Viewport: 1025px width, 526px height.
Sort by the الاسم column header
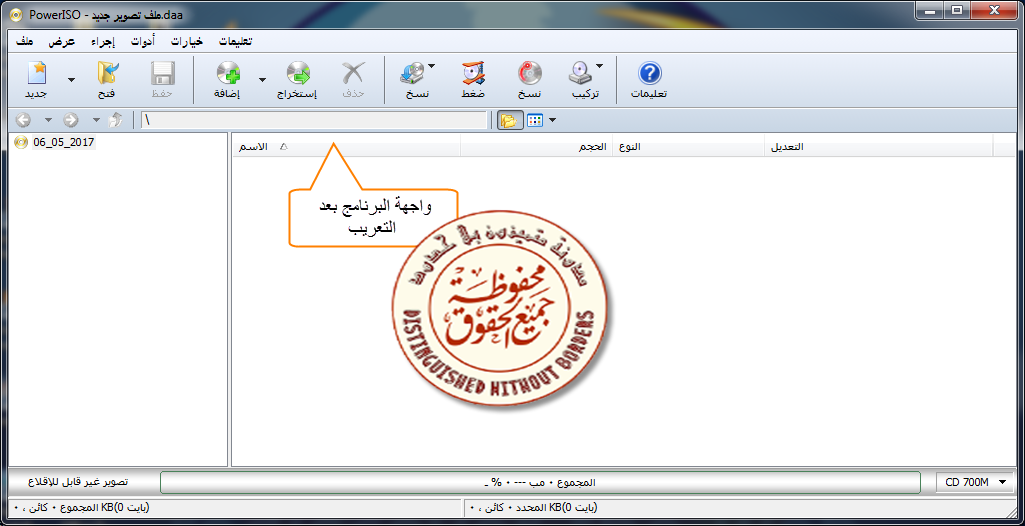tap(346, 147)
